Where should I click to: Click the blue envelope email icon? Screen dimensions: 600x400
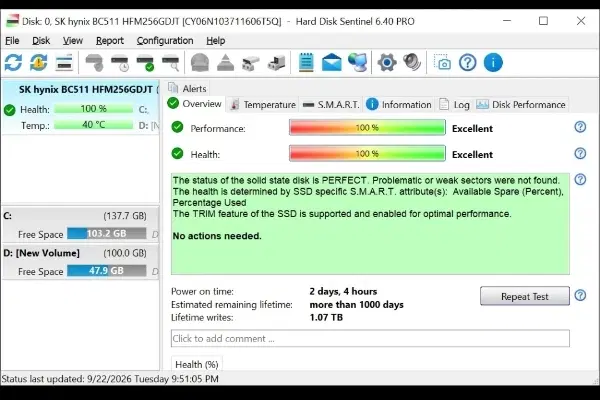click(331, 62)
